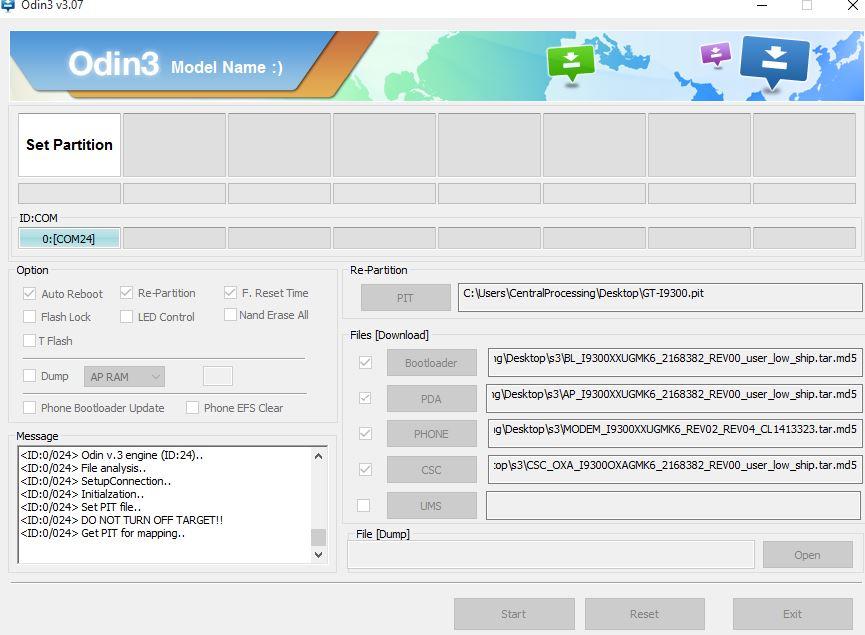
Task: Click the Bootloader BL_I9300 file path field
Action: [675, 362]
